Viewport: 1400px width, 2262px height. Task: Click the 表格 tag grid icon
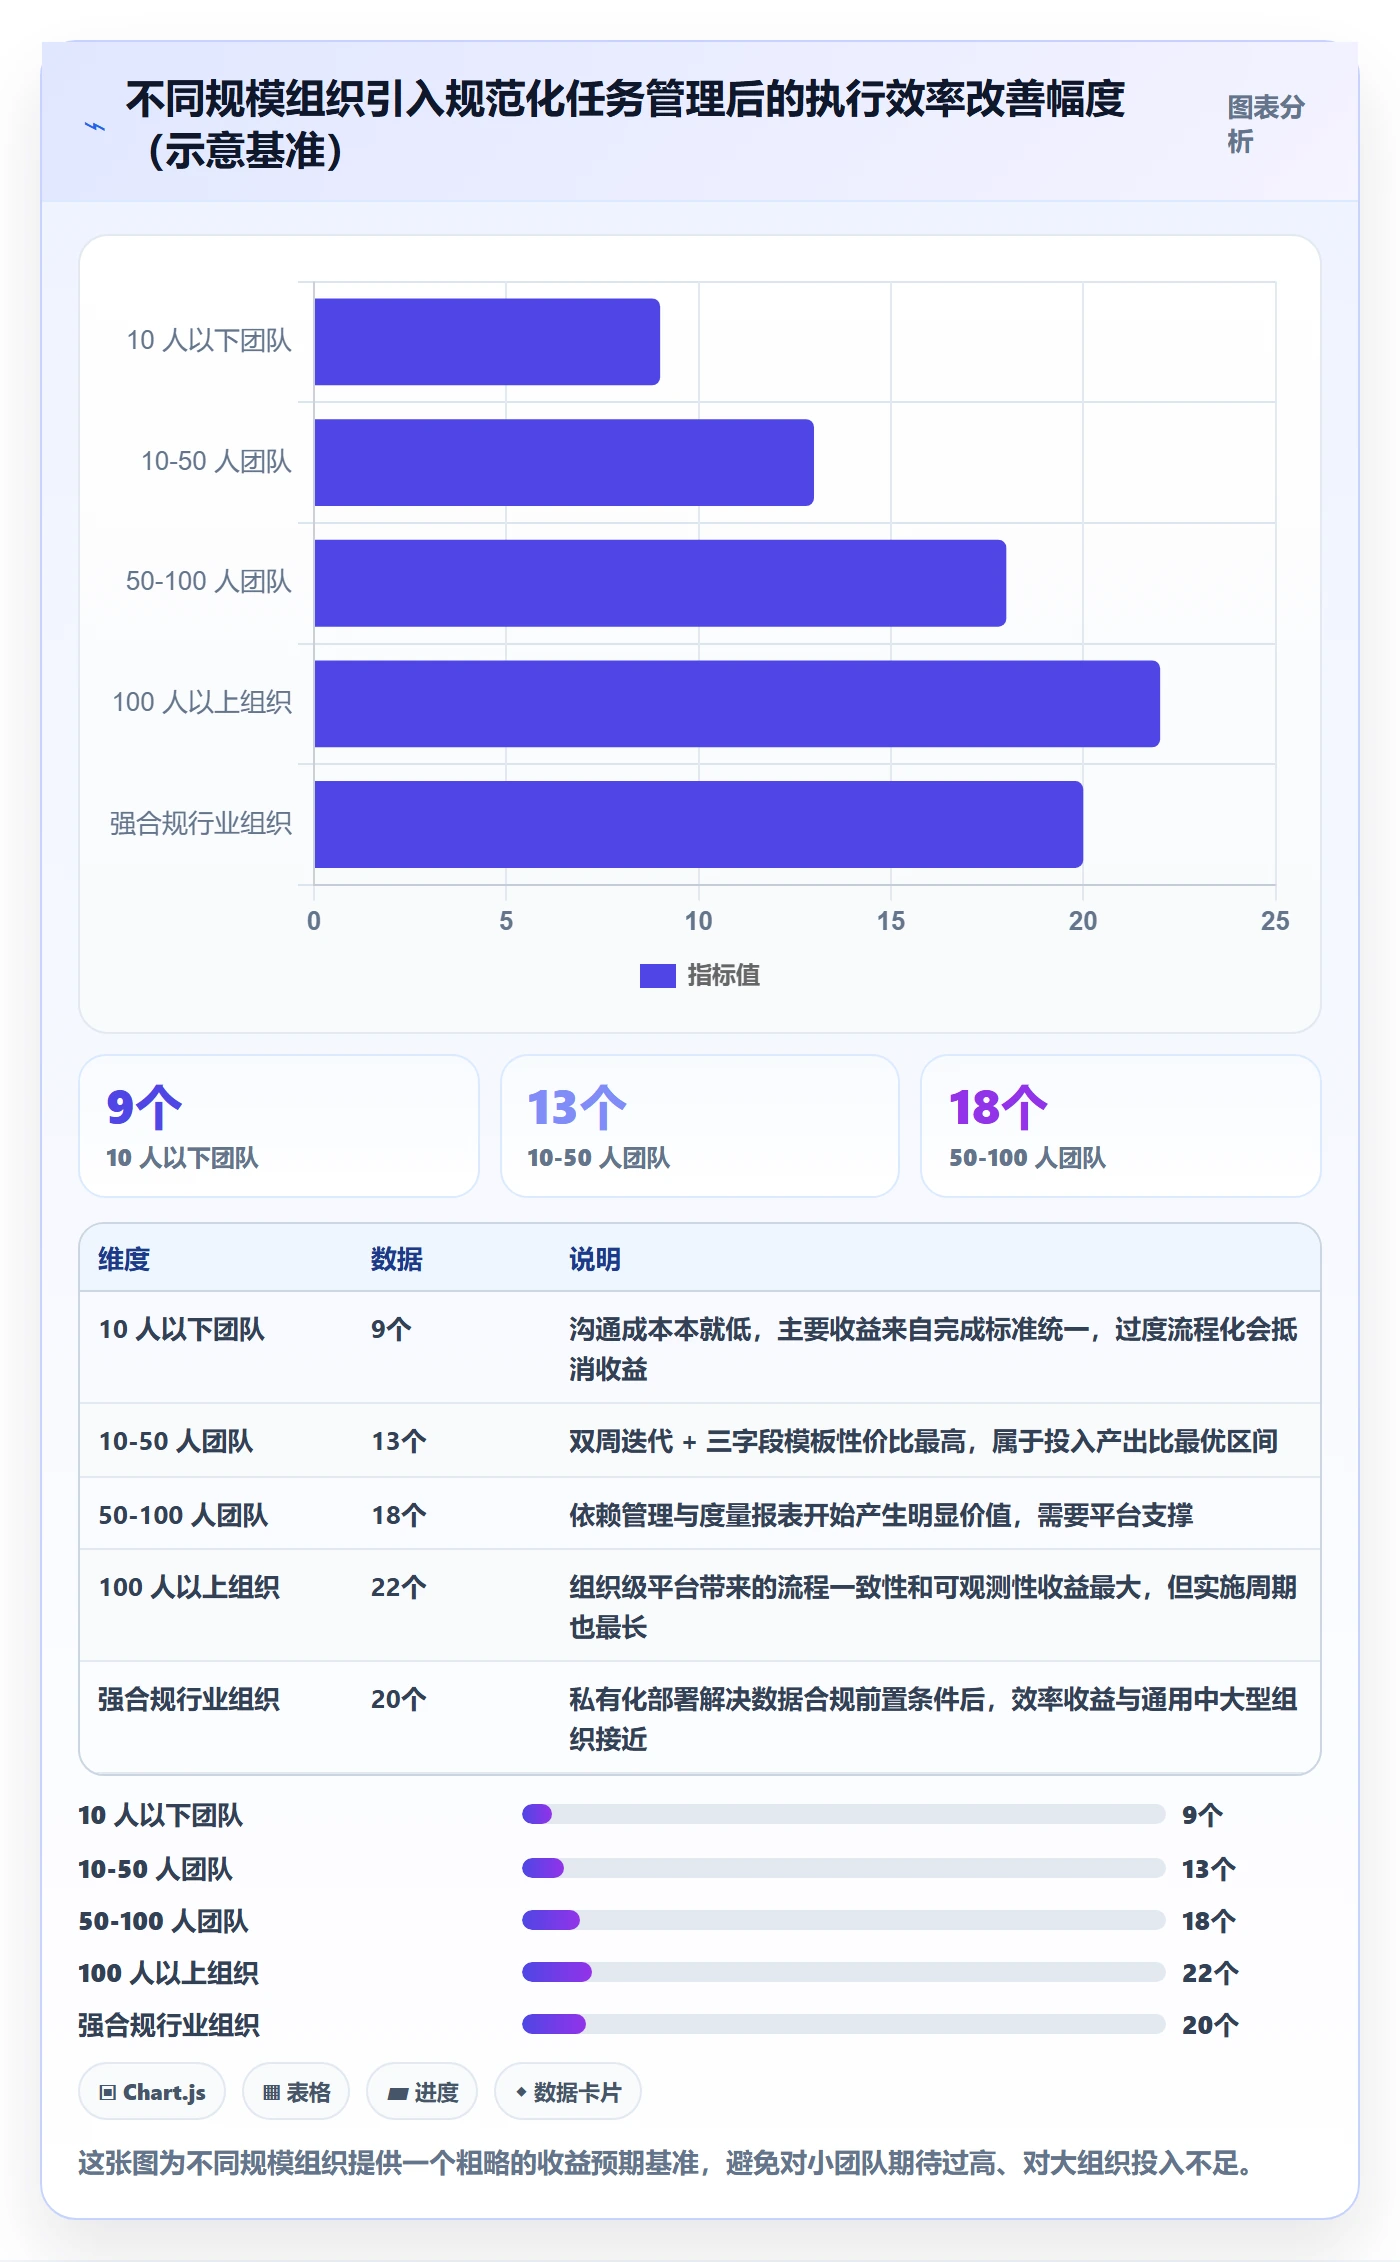(271, 2092)
